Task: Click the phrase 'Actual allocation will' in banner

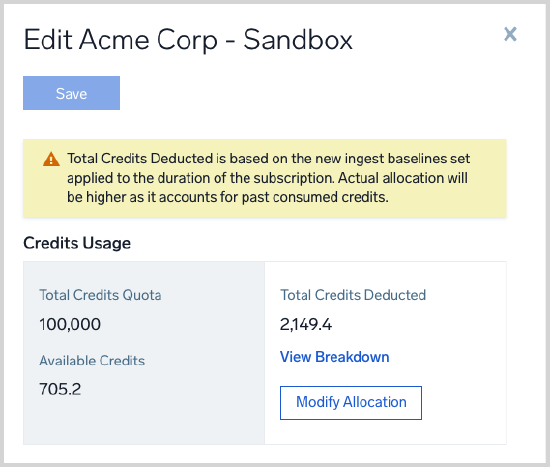Action: (403, 178)
